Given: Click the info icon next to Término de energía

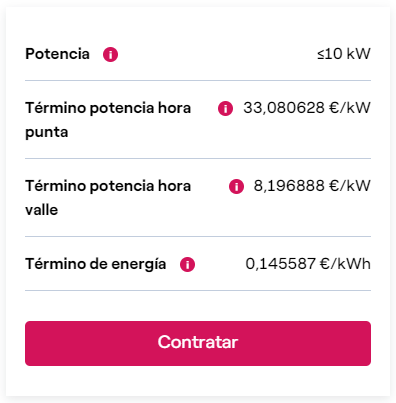Looking at the screenshot, I should (187, 265).
